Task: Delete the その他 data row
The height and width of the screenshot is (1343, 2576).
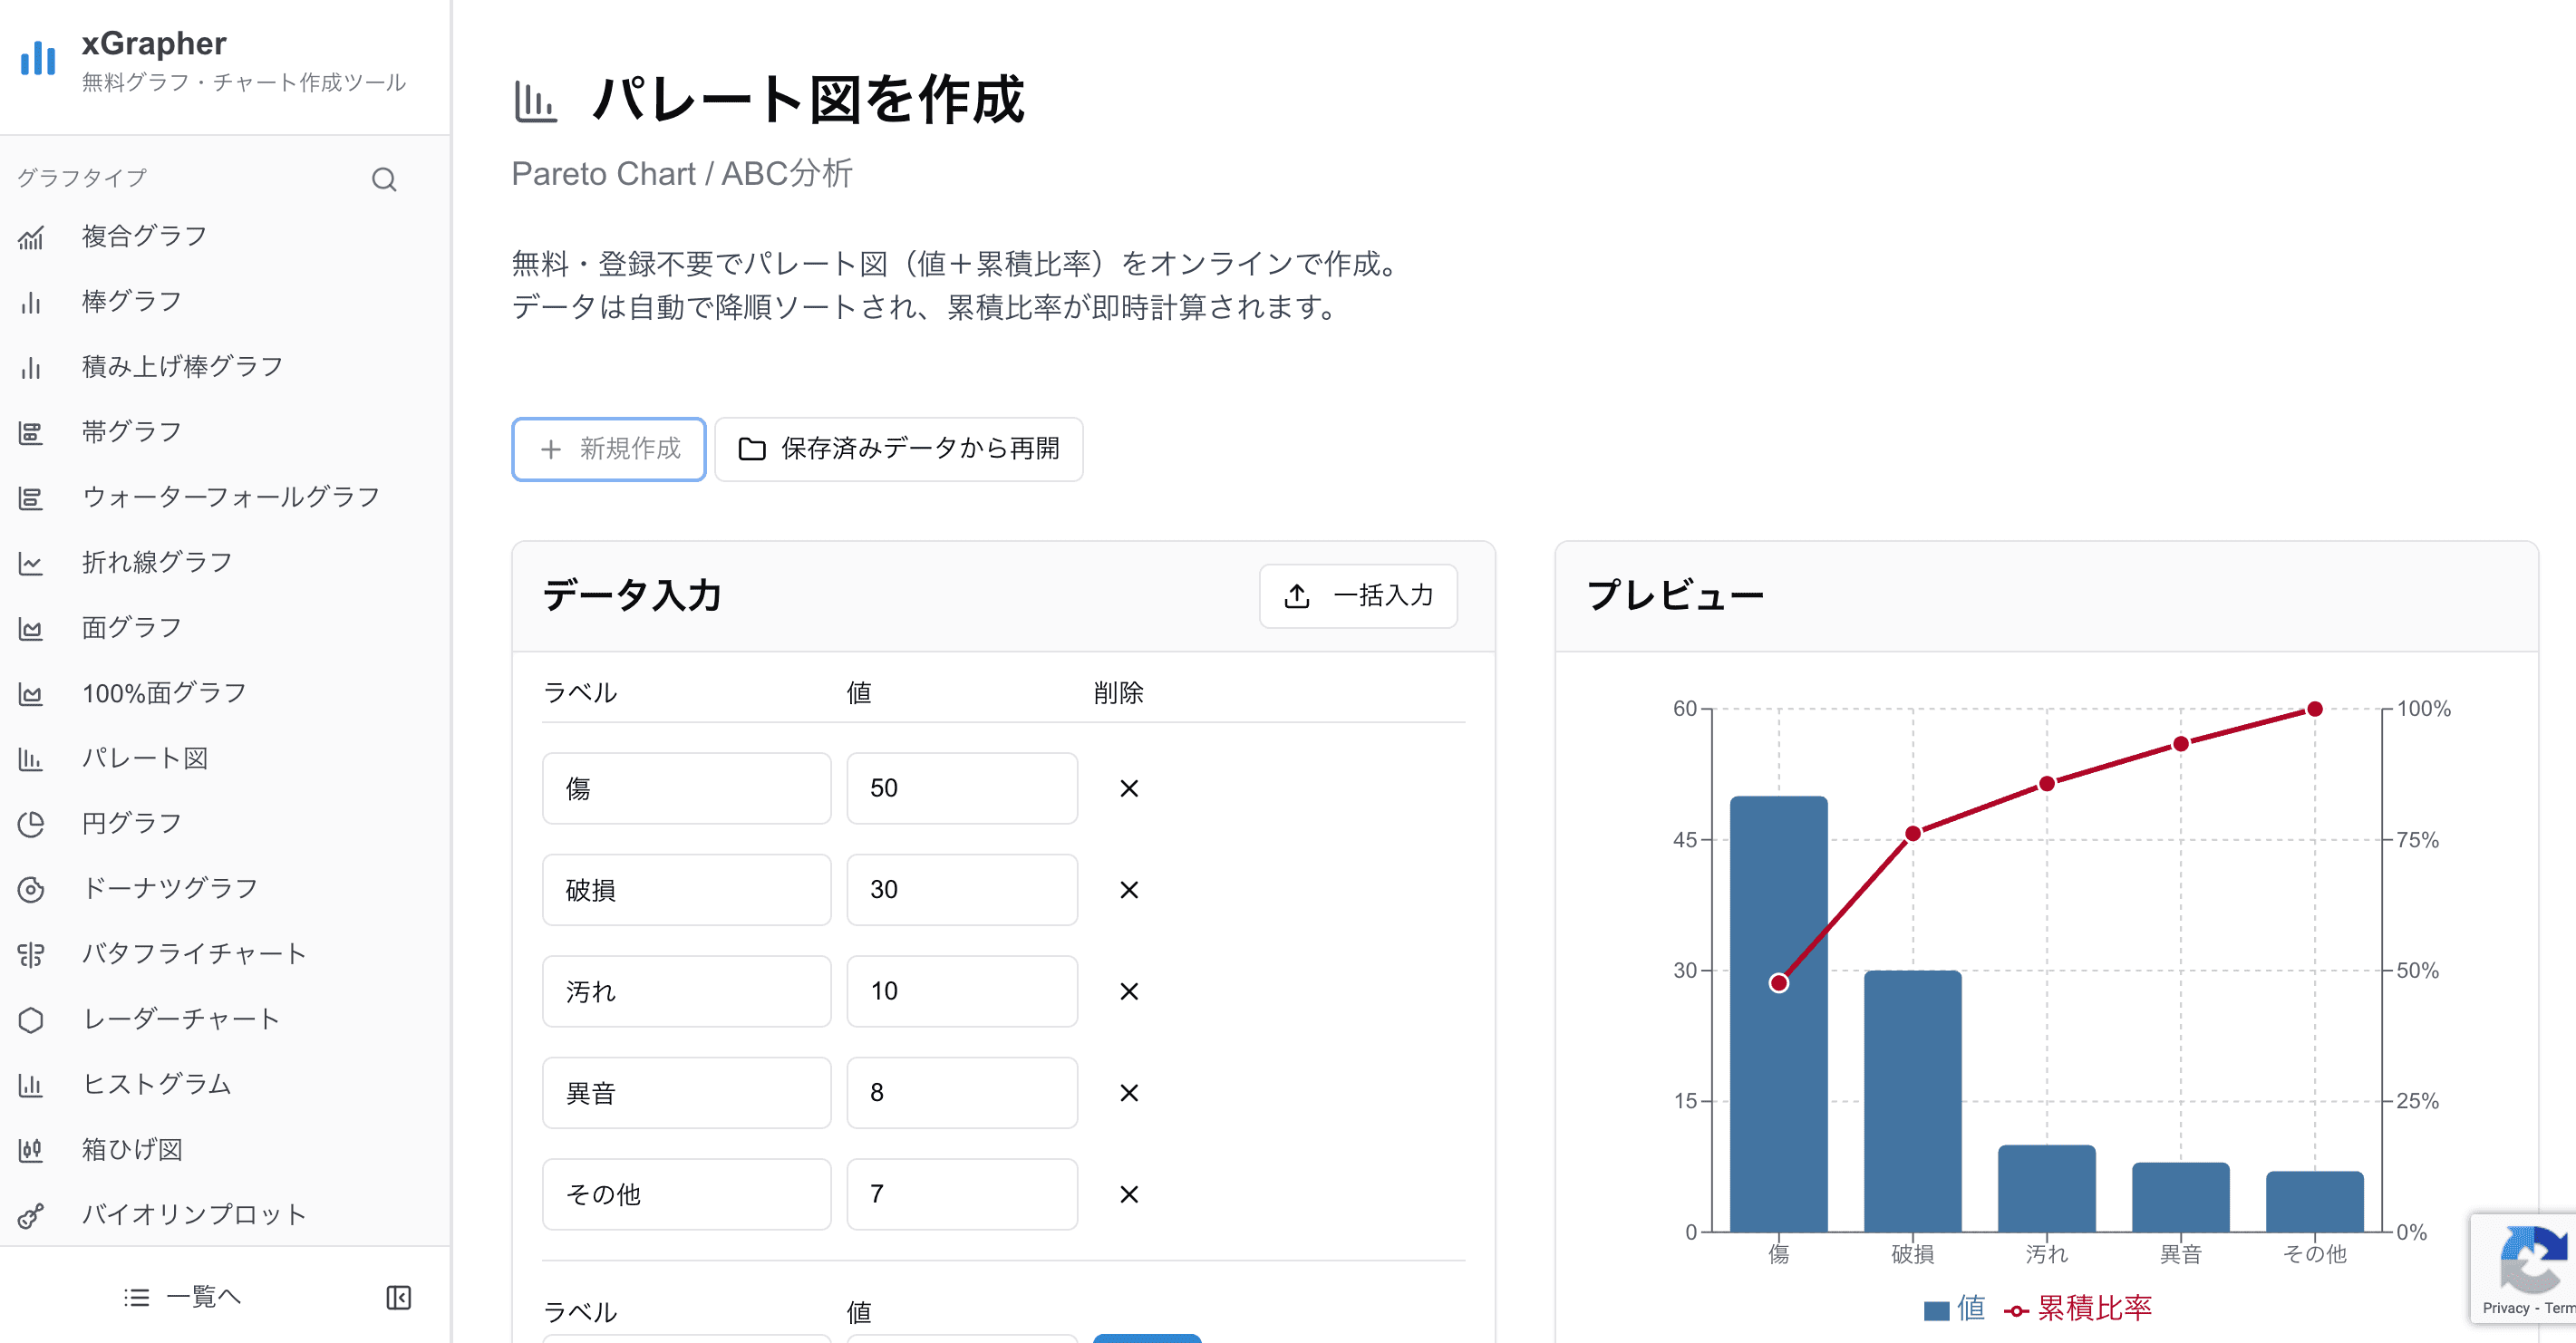Action: click(x=1128, y=1194)
